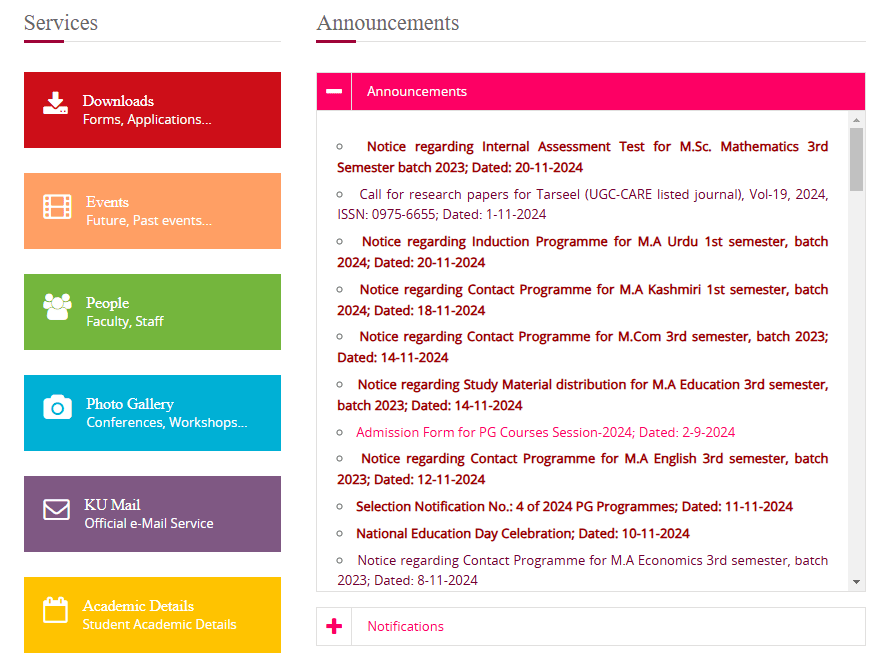Click the People group icon
This screenshot has width=890, height=667.
click(x=58, y=307)
